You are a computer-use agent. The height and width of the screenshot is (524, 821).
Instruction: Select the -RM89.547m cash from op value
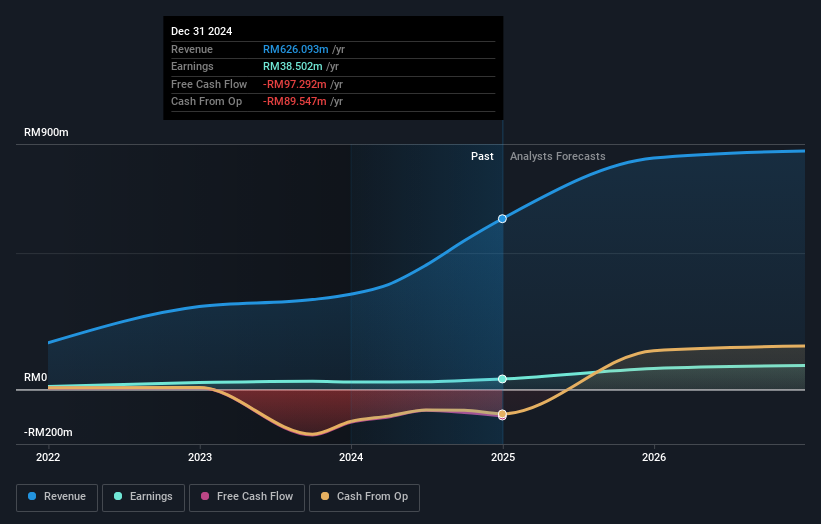coord(294,102)
